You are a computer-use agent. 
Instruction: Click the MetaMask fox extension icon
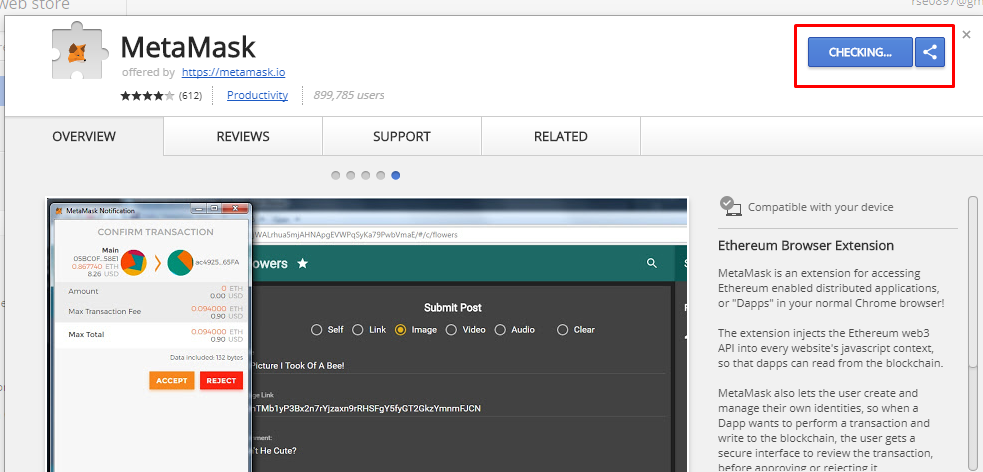click(x=77, y=51)
